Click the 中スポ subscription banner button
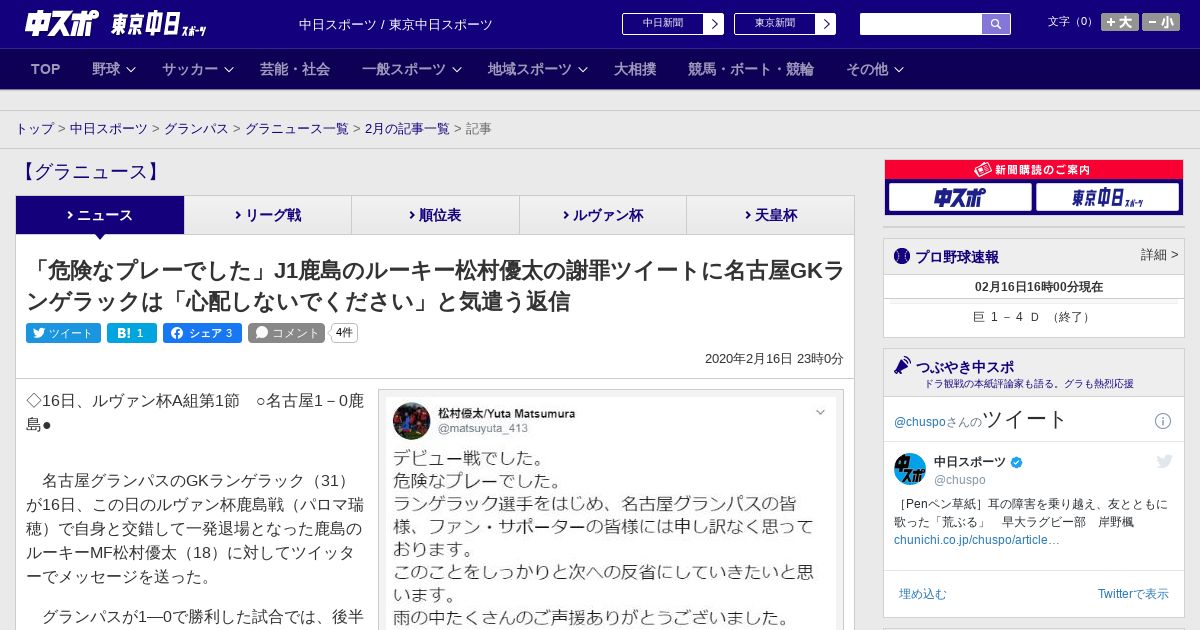The image size is (1200, 630). click(960, 197)
